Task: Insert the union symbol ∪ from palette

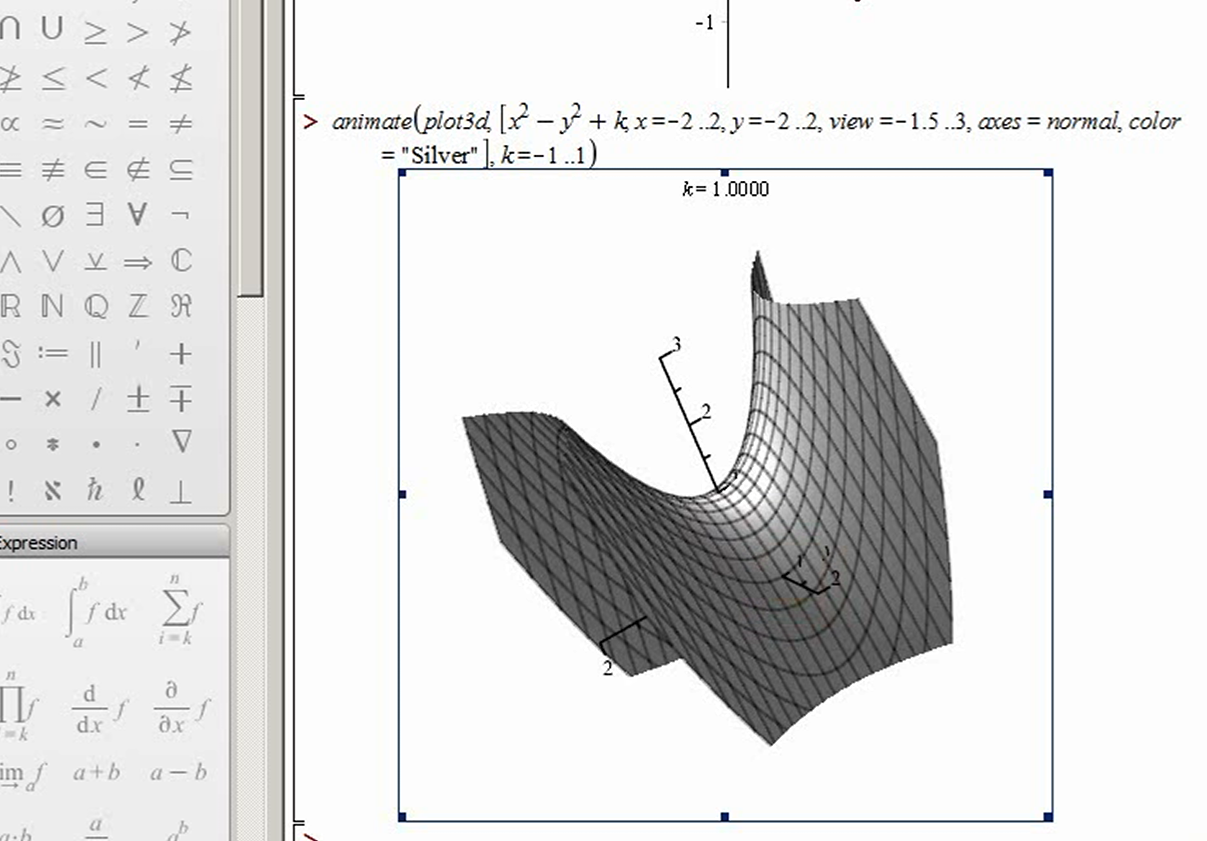Action: click(52, 30)
